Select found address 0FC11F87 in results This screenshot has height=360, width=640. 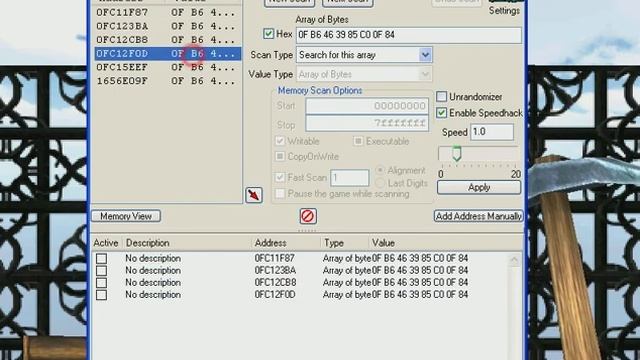pos(167,12)
